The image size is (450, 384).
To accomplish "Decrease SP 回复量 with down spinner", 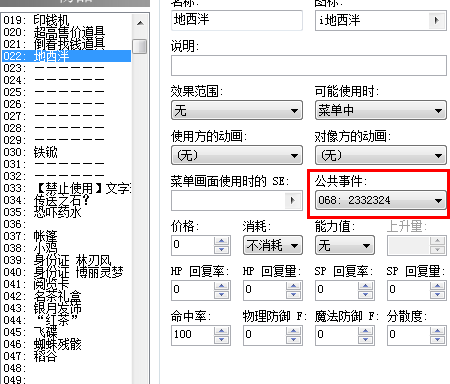I will 437,295.
